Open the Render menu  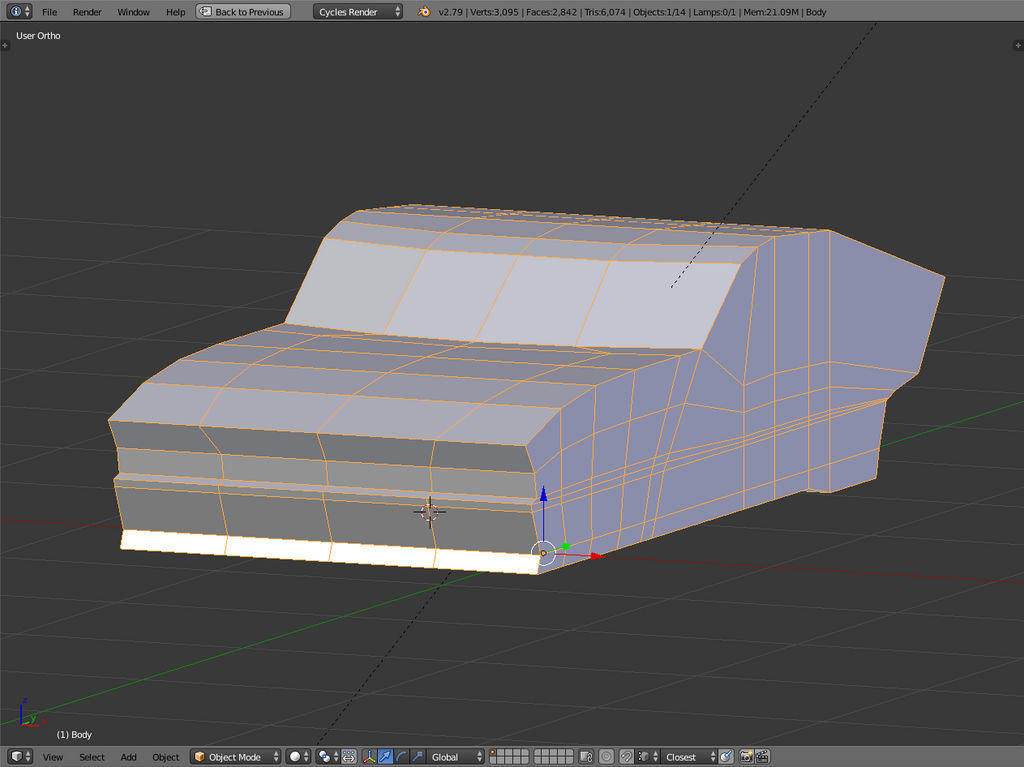coord(87,12)
